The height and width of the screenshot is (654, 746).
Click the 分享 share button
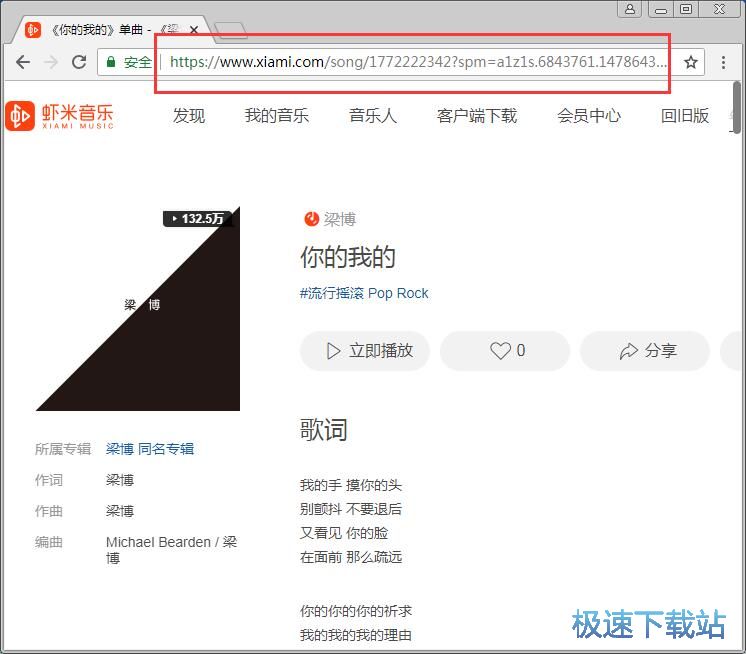click(x=646, y=351)
